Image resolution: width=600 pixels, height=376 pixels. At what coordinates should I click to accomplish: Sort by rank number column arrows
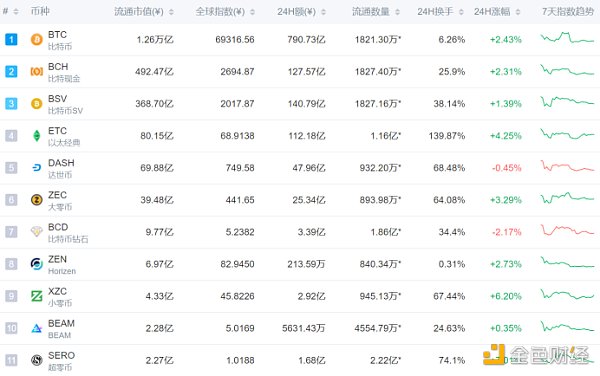click(16, 12)
